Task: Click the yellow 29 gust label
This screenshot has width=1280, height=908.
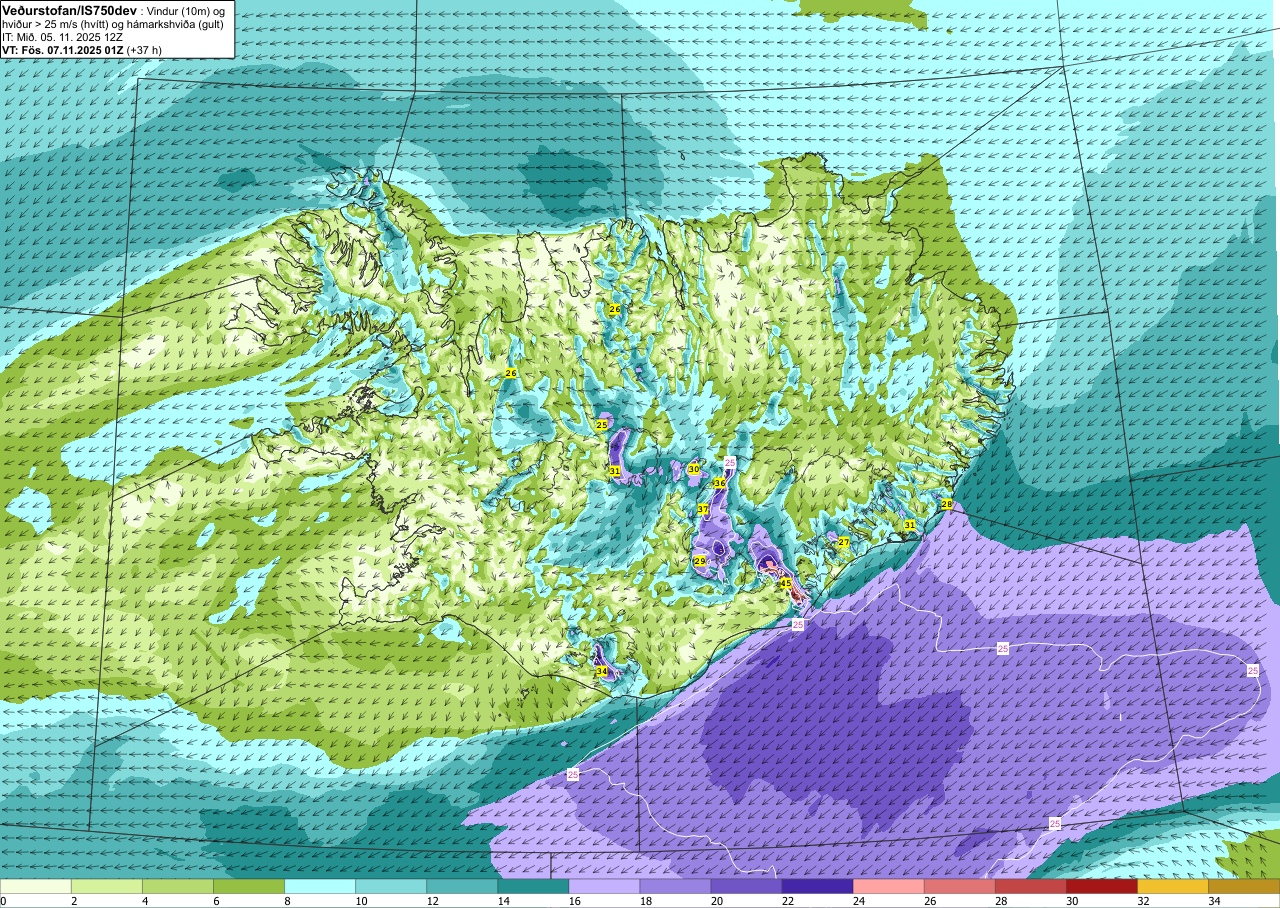Action: [x=700, y=561]
